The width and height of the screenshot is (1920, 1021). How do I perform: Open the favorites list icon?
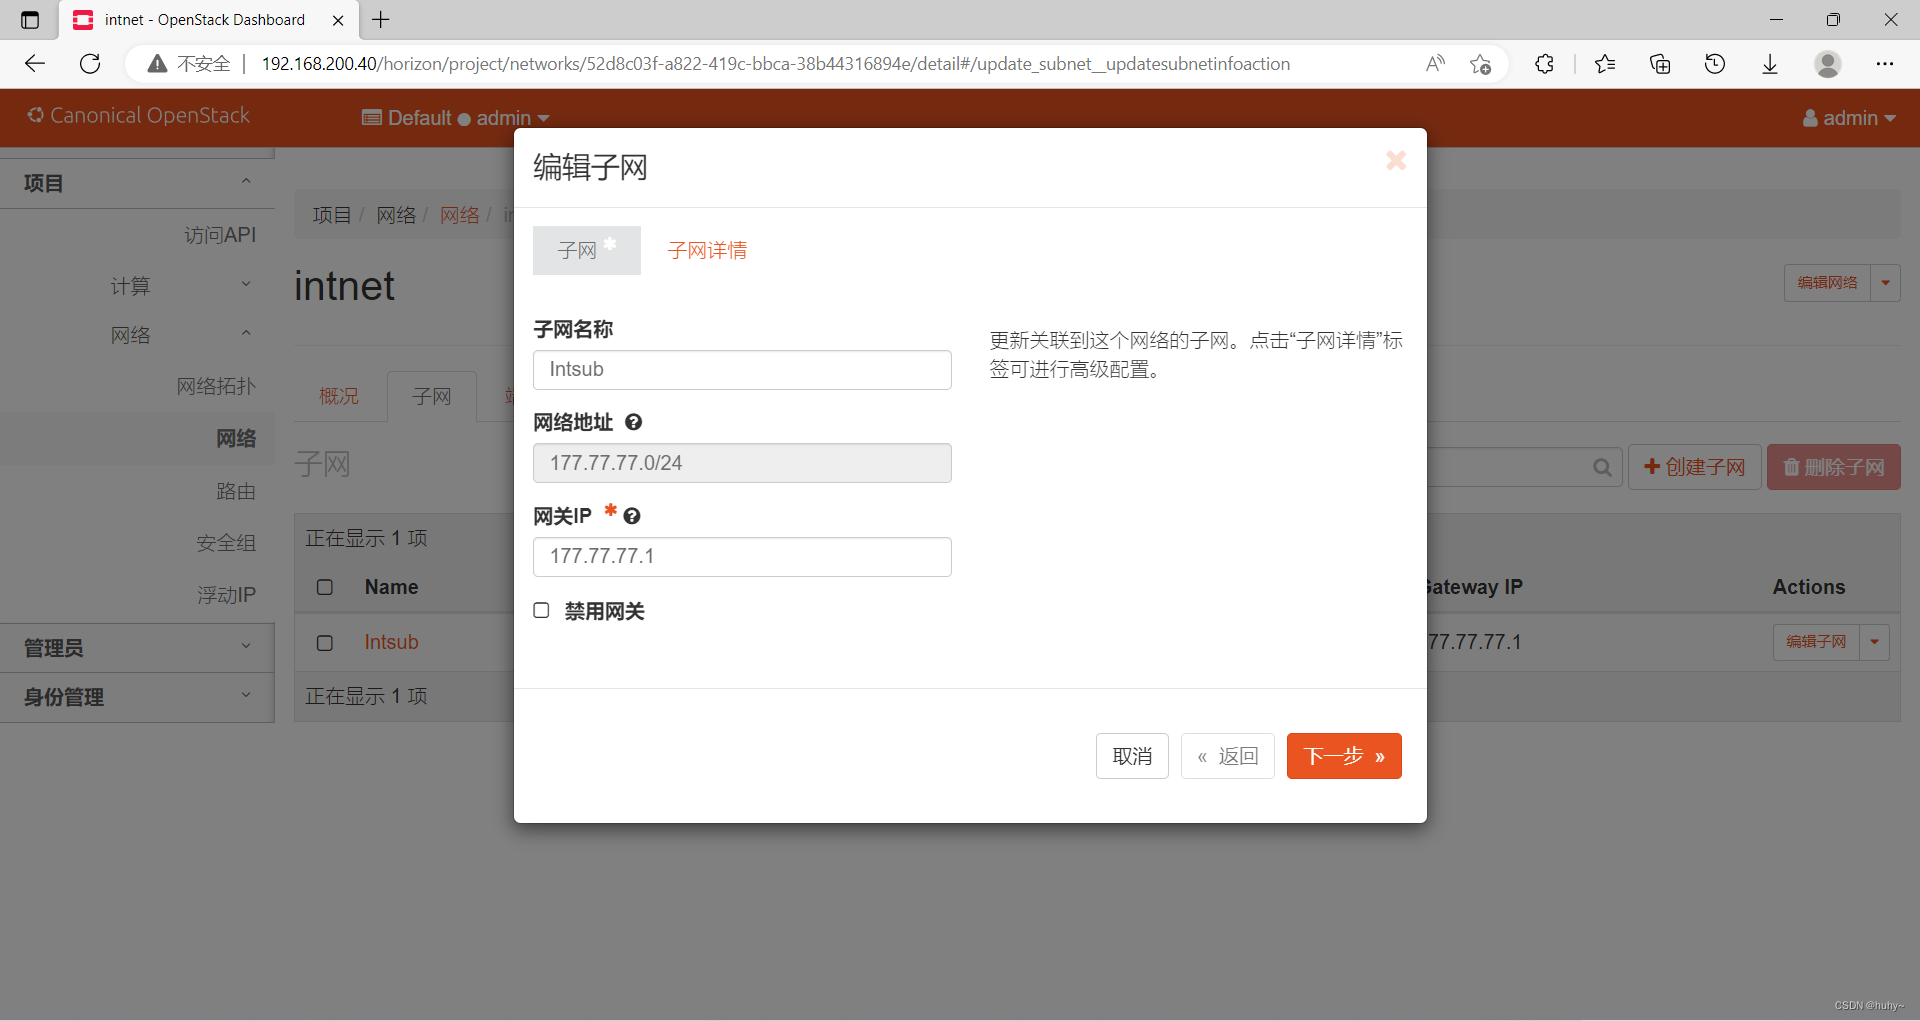[x=1605, y=64]
